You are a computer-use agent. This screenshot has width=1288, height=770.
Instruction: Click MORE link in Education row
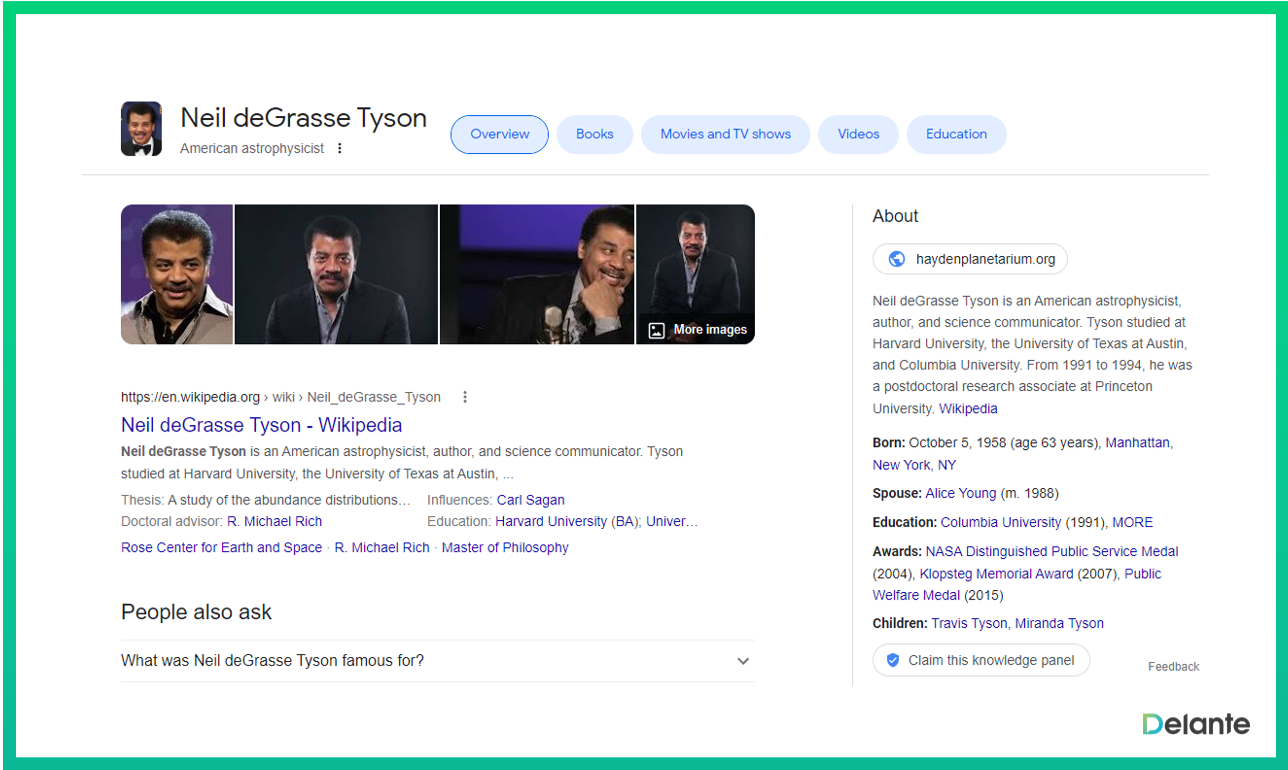[1133, 522]
